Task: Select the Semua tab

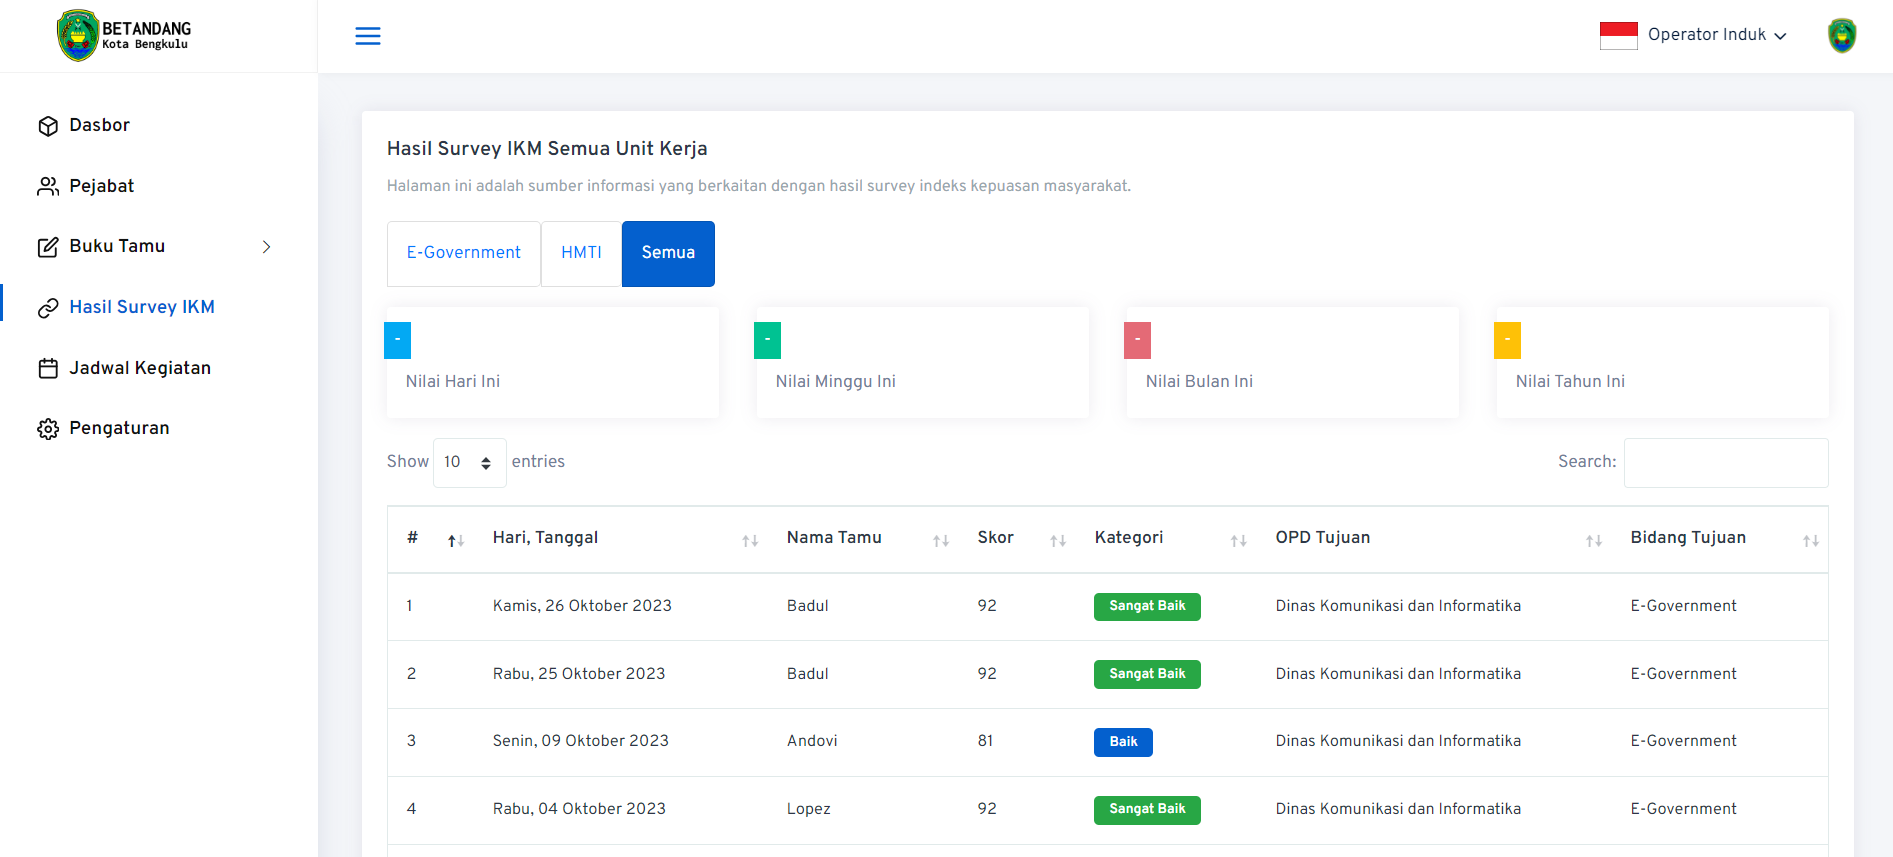Action: pos(668,254)
